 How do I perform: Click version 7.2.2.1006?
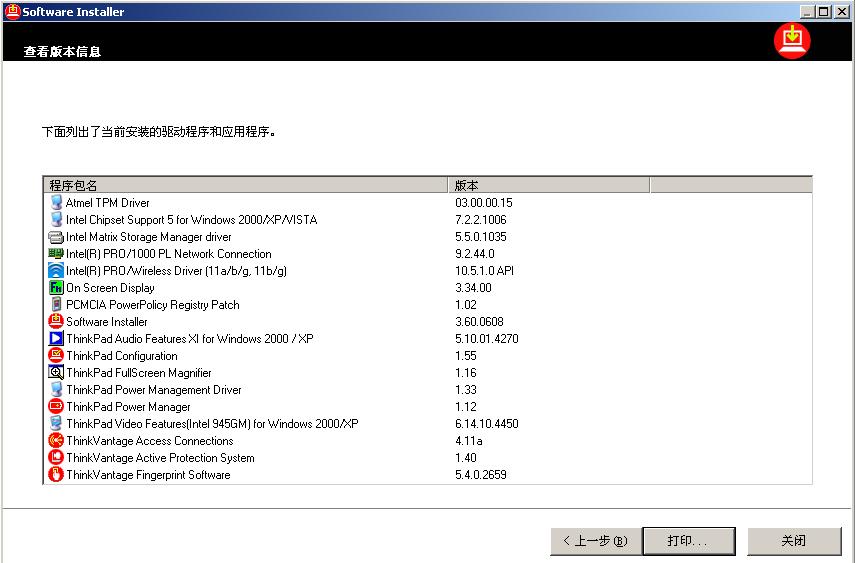[480, 220]
